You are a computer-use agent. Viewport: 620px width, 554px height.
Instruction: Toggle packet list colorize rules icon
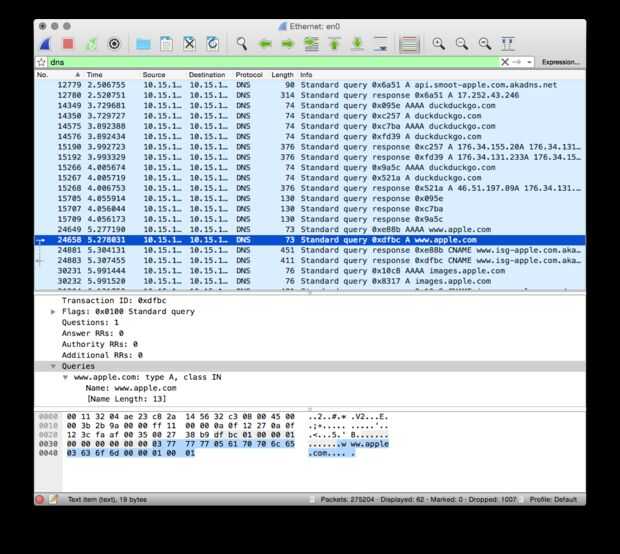409,43
